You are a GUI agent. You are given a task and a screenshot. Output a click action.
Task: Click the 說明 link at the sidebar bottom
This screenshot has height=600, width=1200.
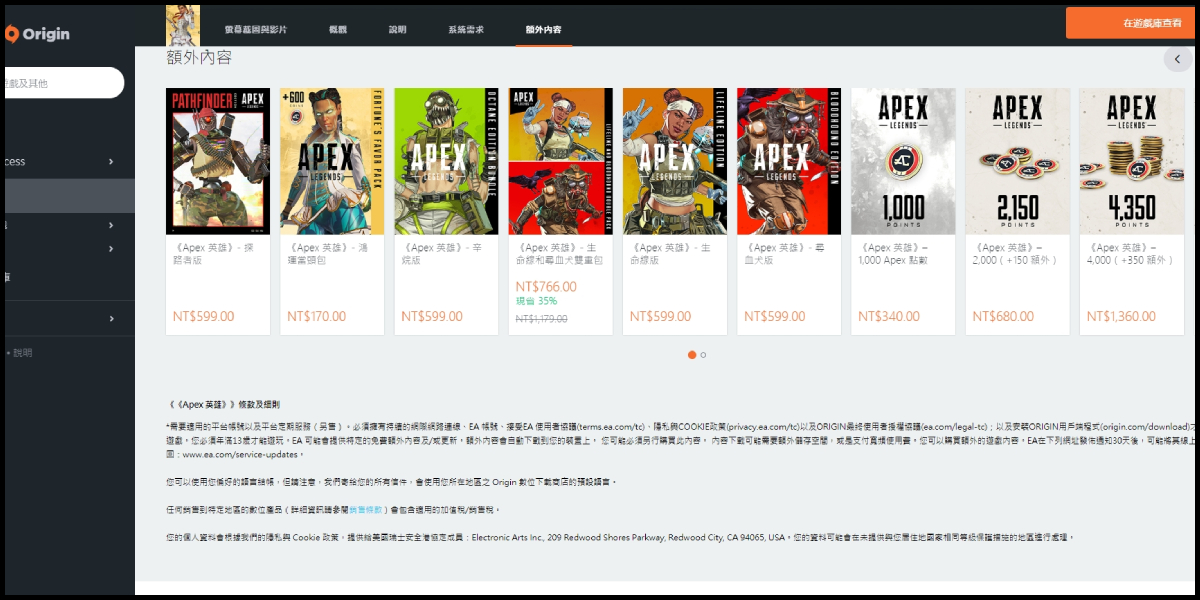(22, 353)
